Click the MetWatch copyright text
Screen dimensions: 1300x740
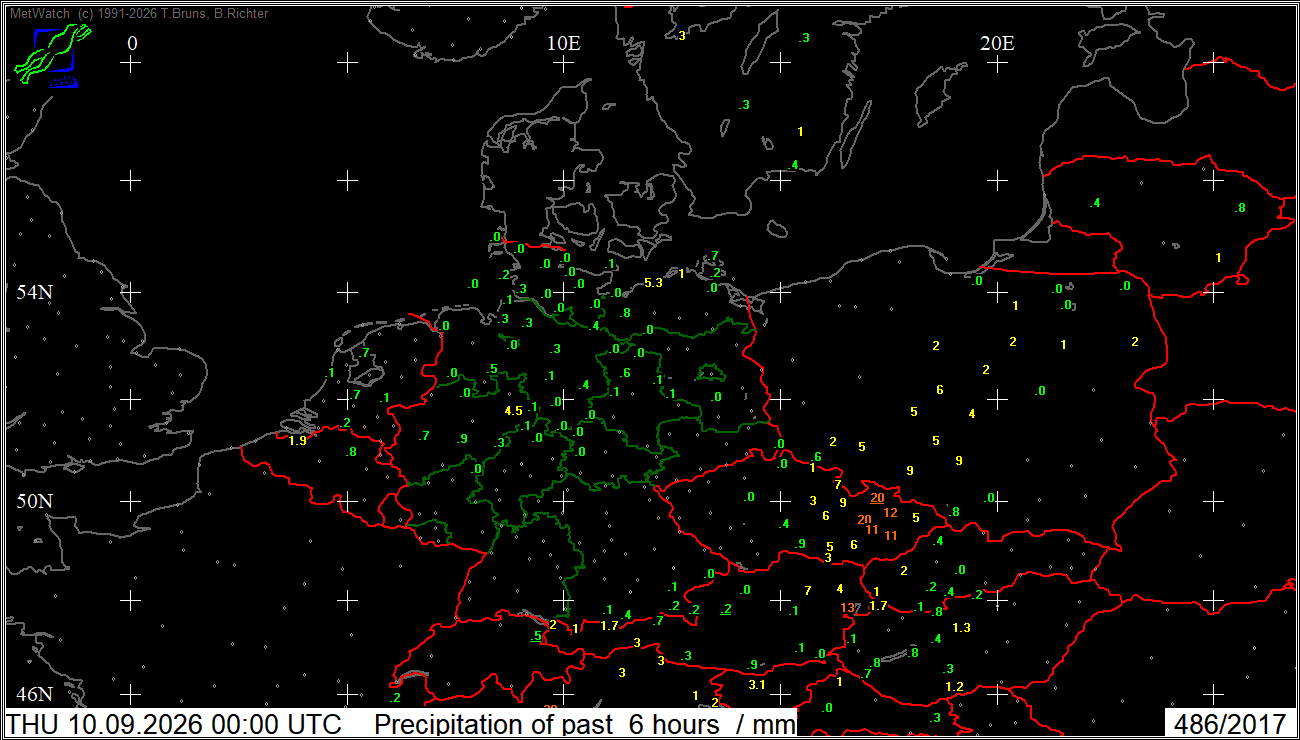(138, 14)
